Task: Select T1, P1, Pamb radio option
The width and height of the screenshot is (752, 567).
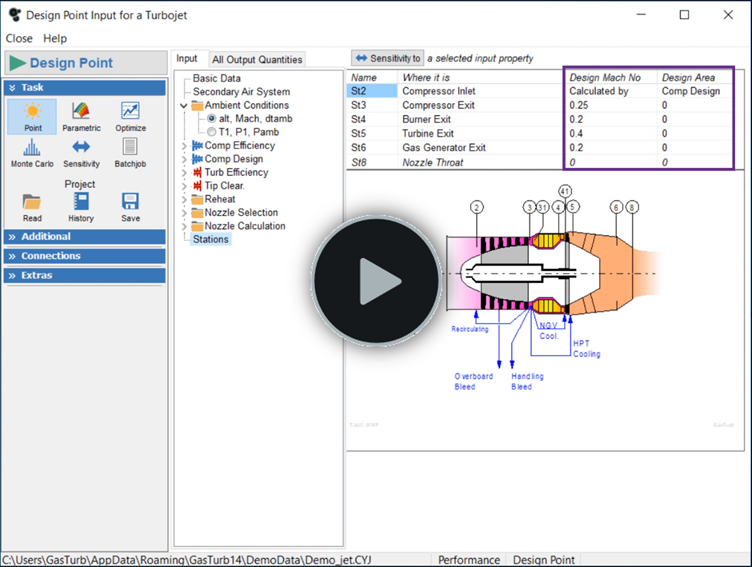Action: [212, 132]
